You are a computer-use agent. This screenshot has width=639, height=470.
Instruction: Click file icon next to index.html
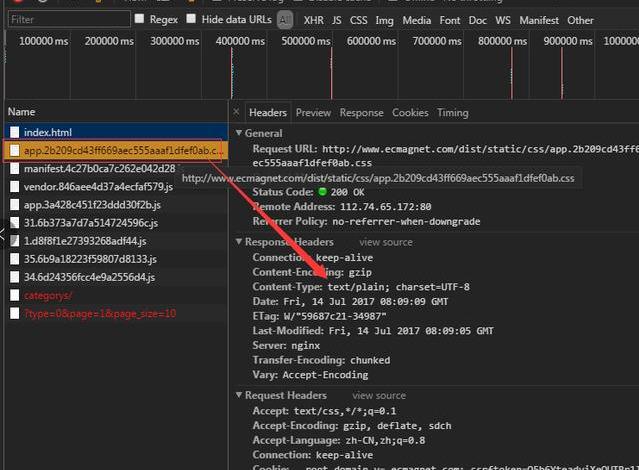pos(14,132)
